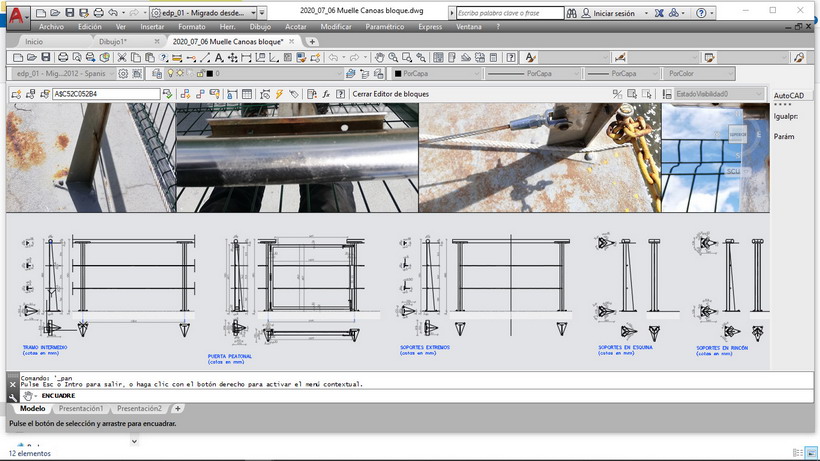Click Plot printer icon in quick access toolbar
This screenshot has width=820, height=461.
(98, 13)
